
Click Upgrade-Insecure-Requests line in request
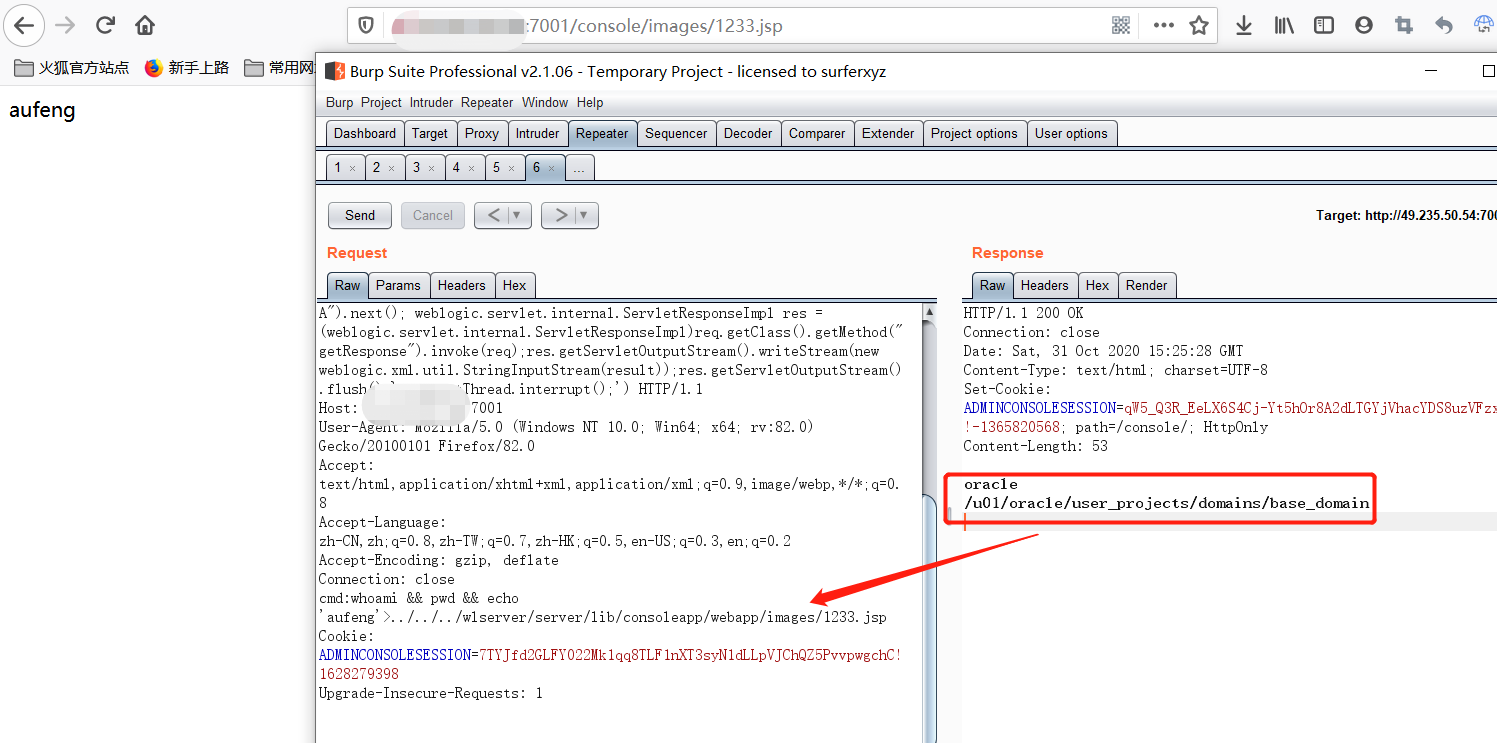click(x=431, y=693)
